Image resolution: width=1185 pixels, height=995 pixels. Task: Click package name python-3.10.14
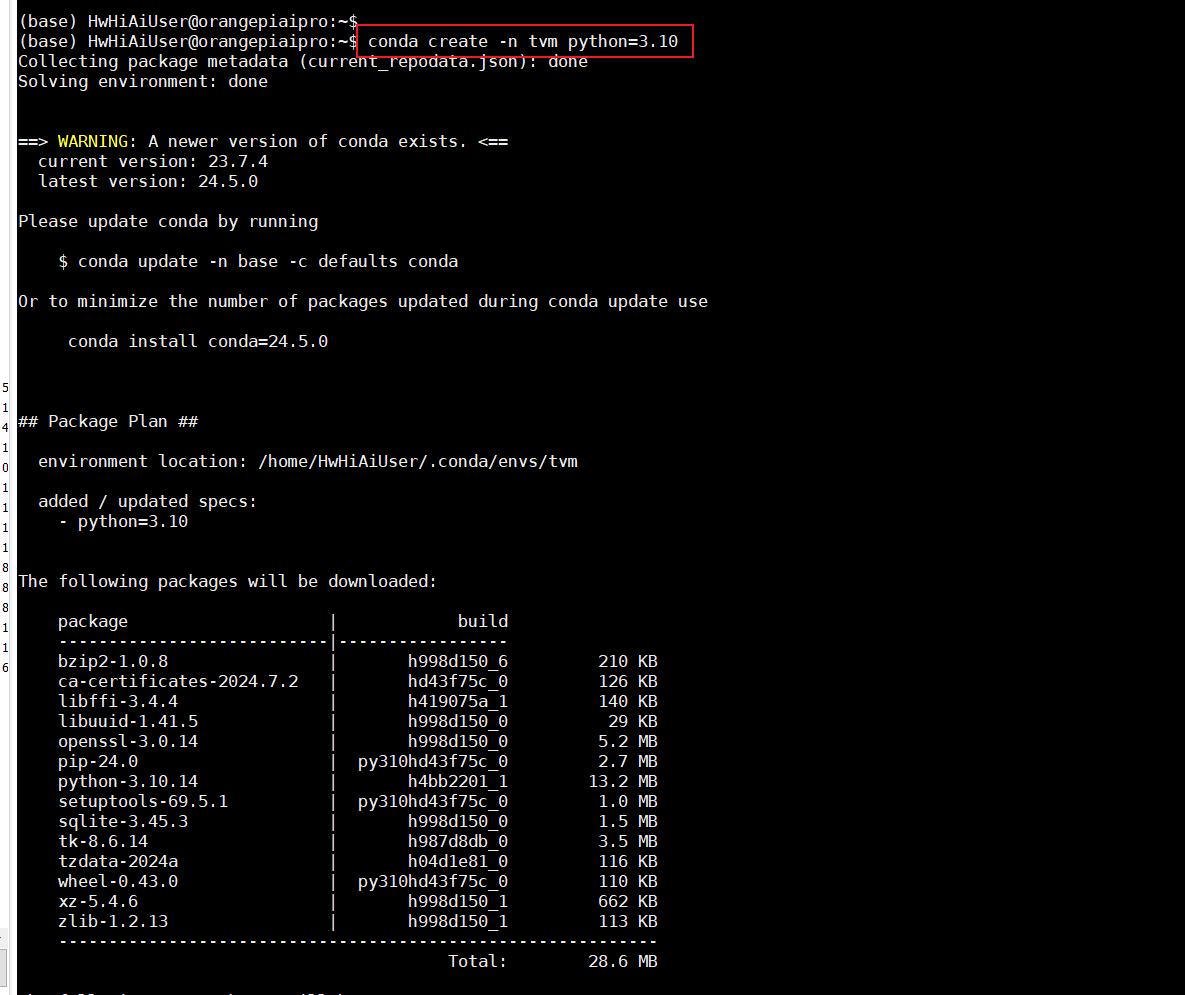pyautogui.click(x=128, y=782)
